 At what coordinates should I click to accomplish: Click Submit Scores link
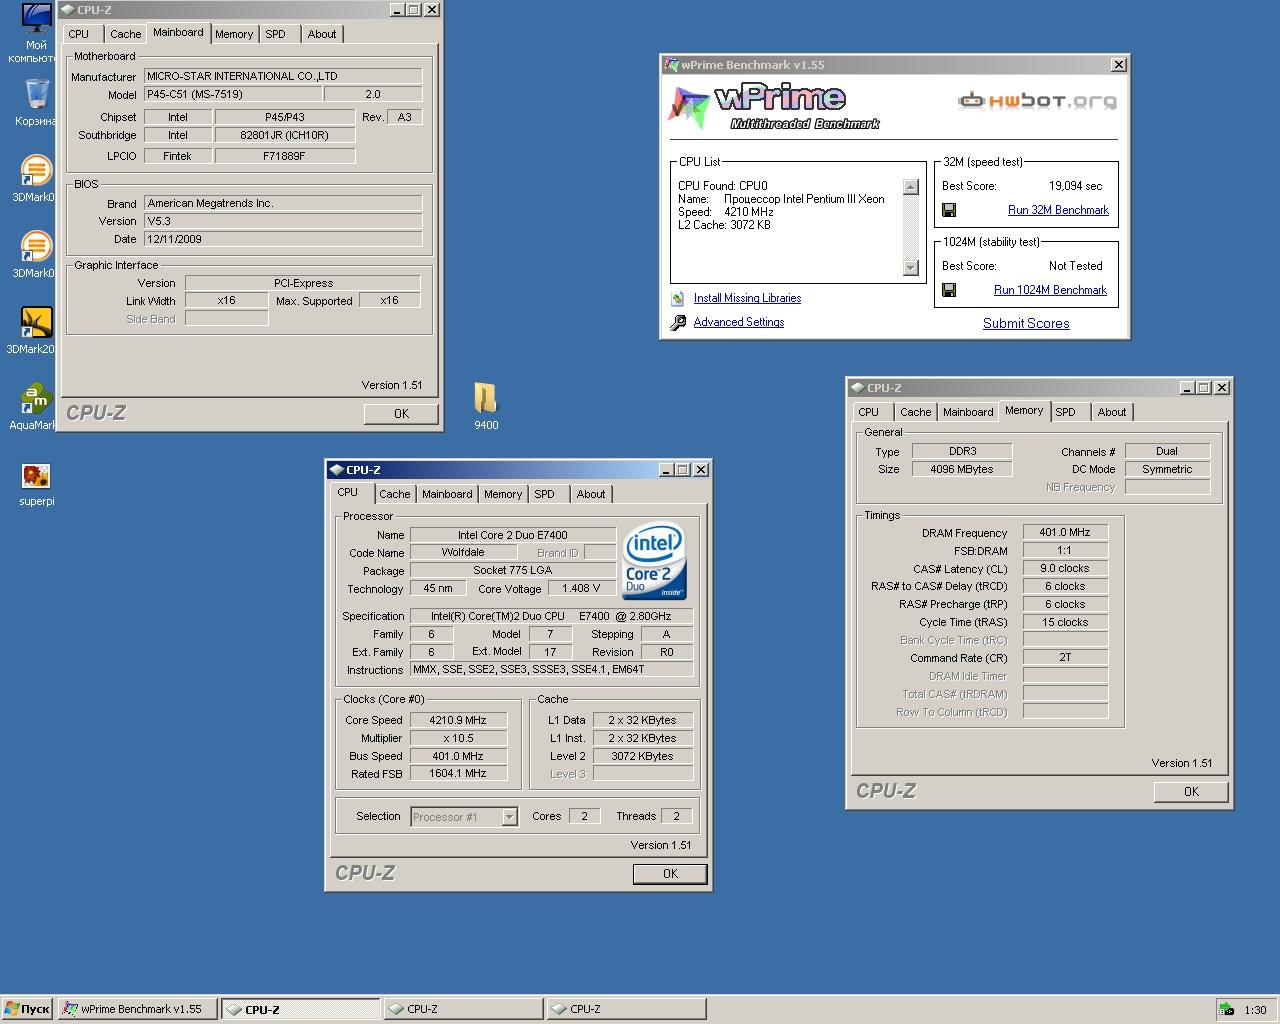point(1026,323)
